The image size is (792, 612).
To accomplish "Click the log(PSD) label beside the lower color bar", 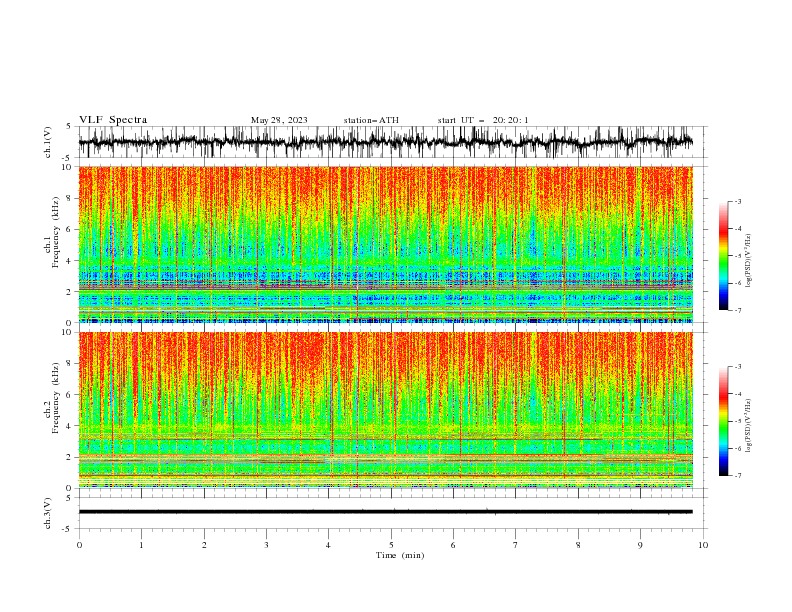I will (x=749, y=426).
